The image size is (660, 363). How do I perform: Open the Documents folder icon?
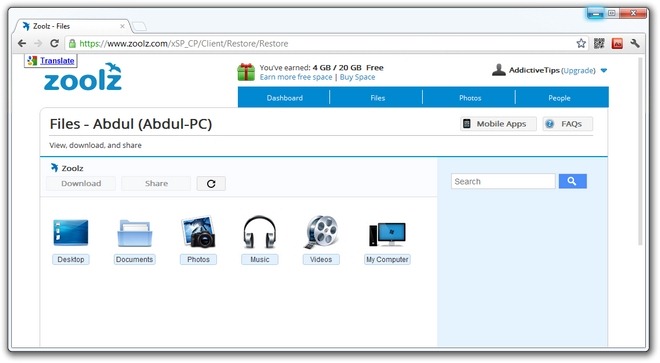point(135,232)
